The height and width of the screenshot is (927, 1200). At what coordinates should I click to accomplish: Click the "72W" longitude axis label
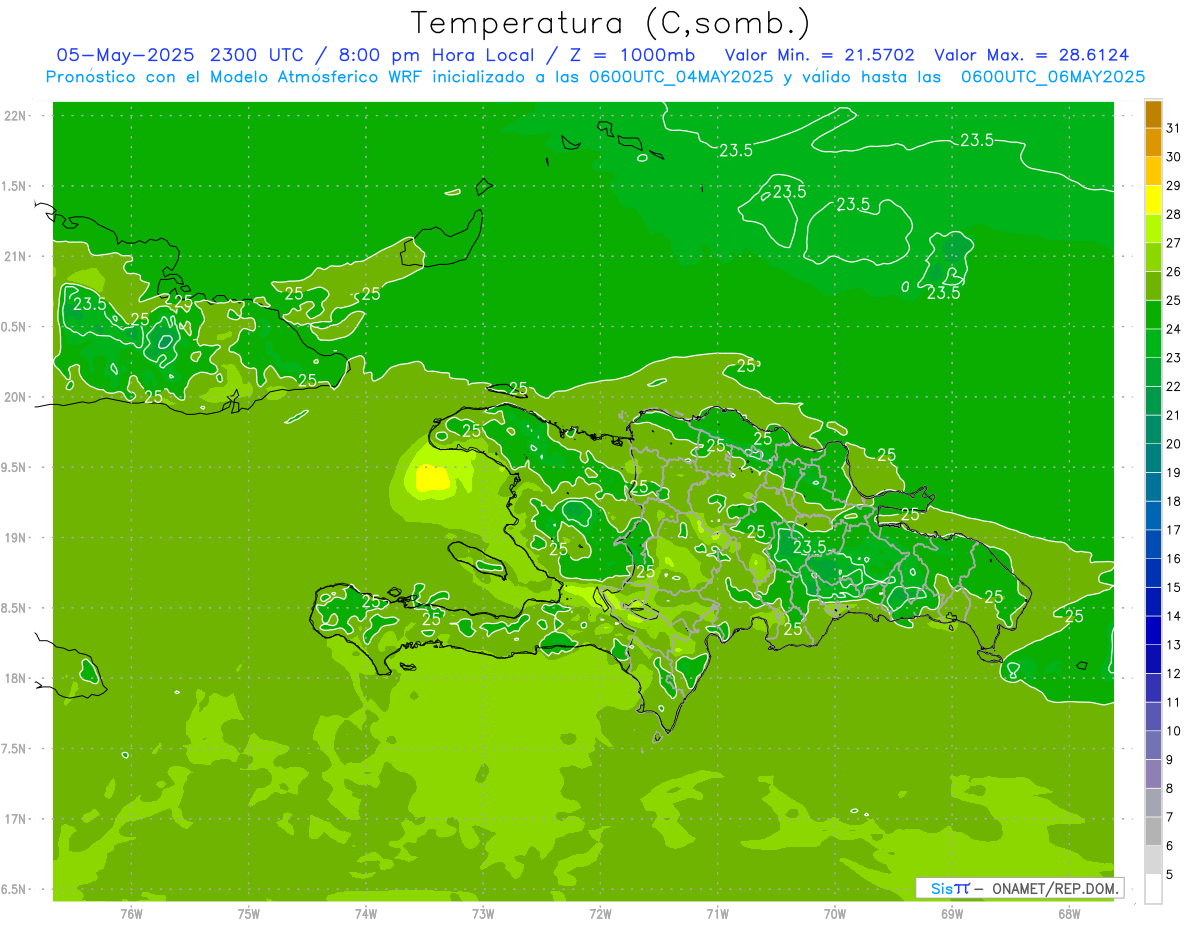(600, 913)
